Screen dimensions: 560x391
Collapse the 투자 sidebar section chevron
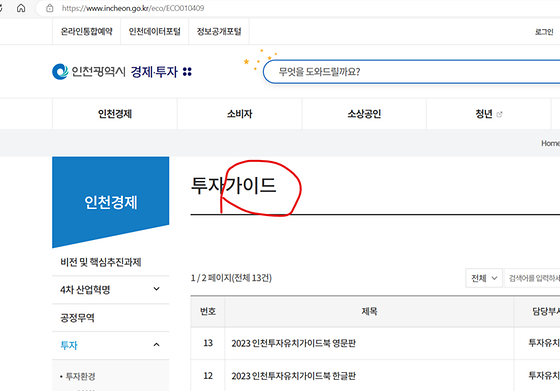click(x=156, y=345)
